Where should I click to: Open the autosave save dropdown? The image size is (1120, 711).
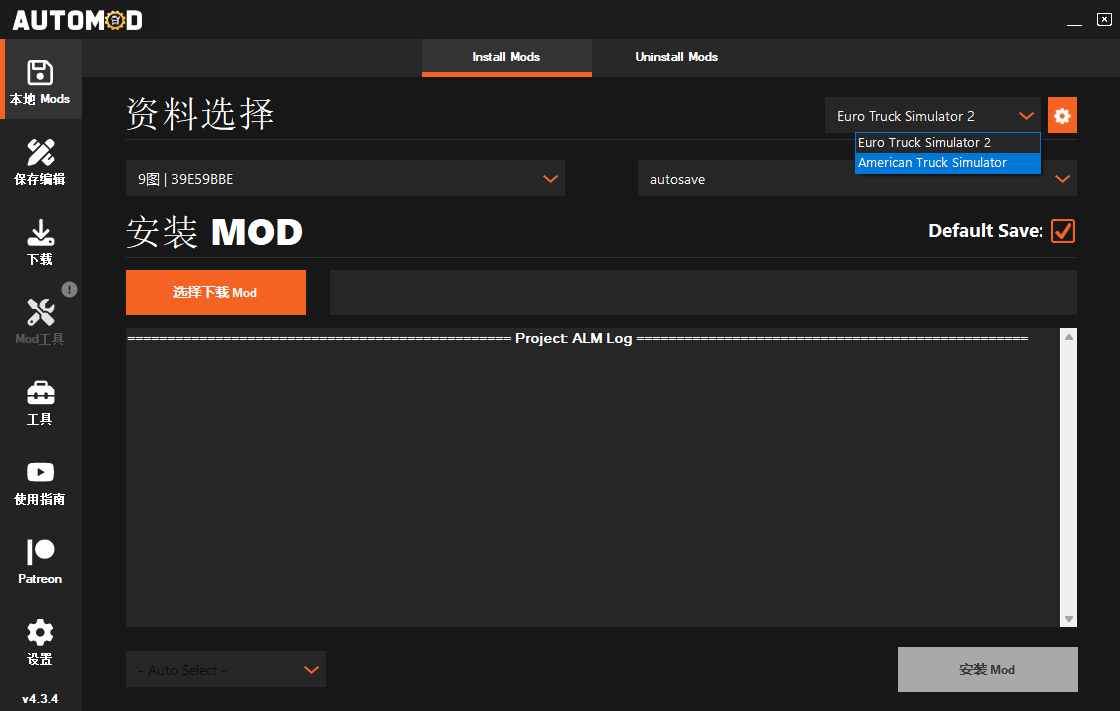point(857,179)
